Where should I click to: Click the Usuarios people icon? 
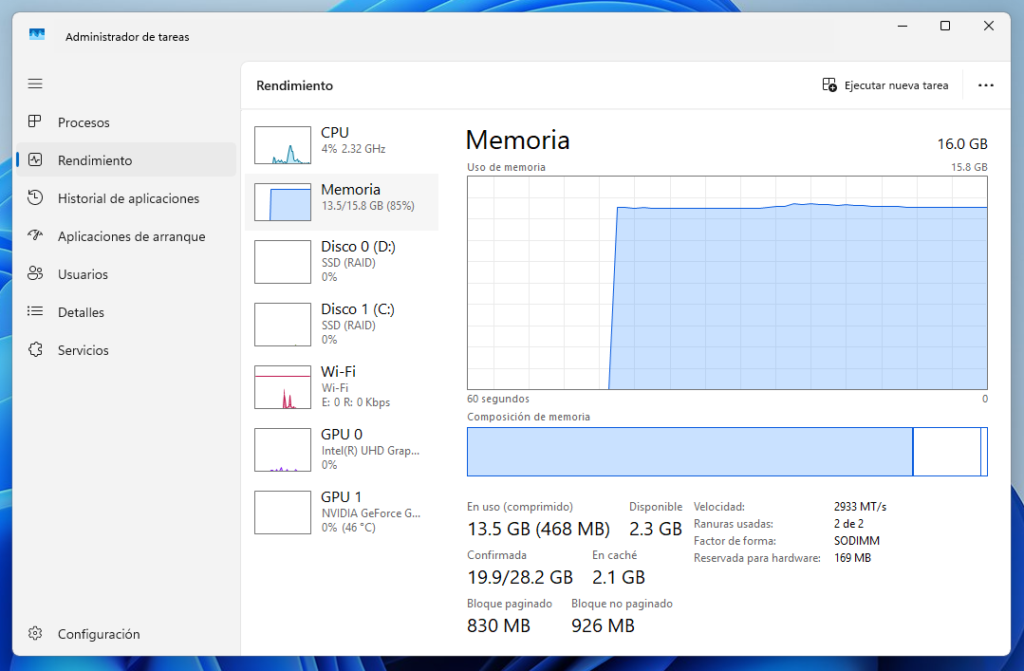tap(35, 273)
